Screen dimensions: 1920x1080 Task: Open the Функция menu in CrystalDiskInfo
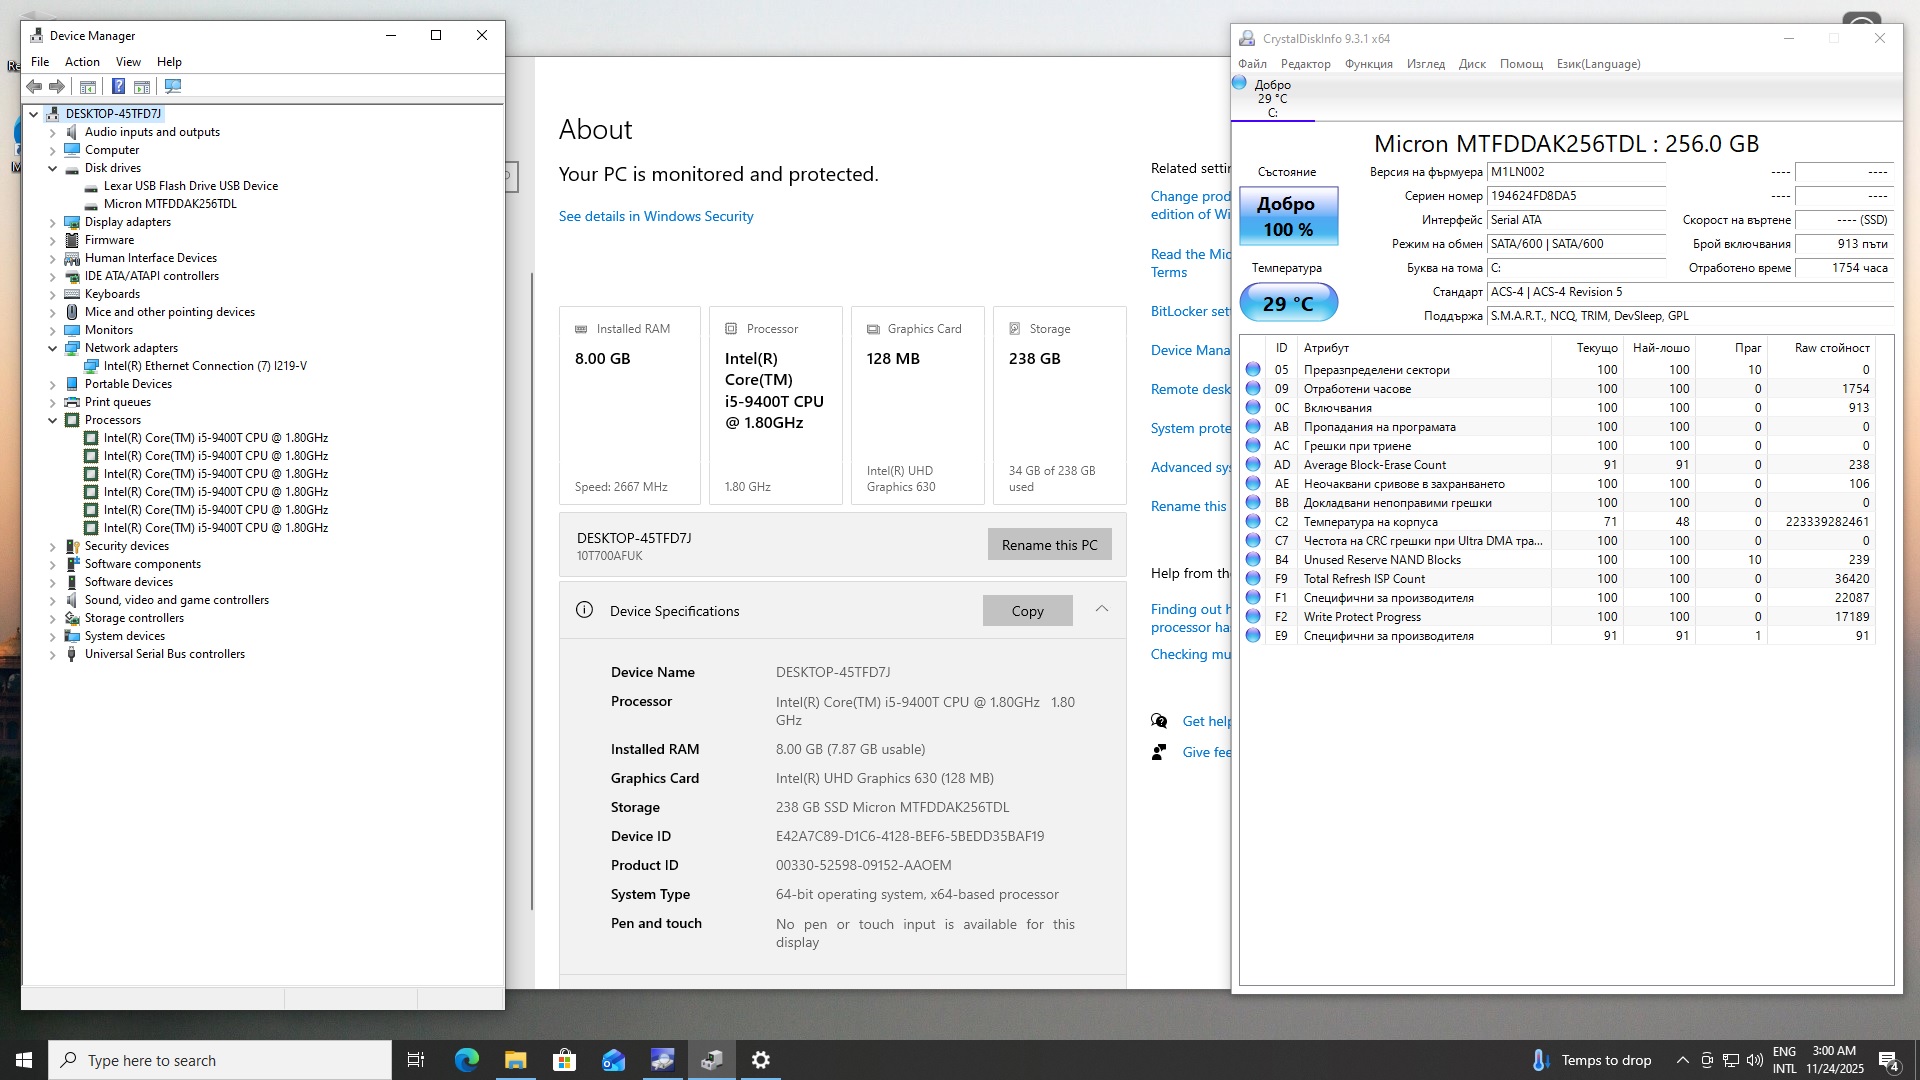[x=1368, y=64]
